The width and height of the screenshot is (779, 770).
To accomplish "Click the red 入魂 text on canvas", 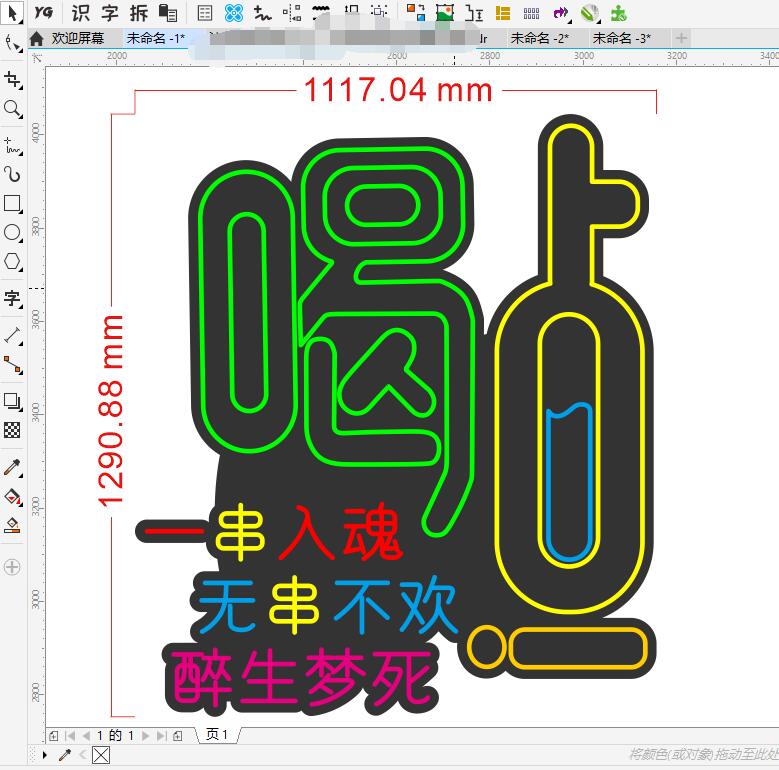I will 339,532.
